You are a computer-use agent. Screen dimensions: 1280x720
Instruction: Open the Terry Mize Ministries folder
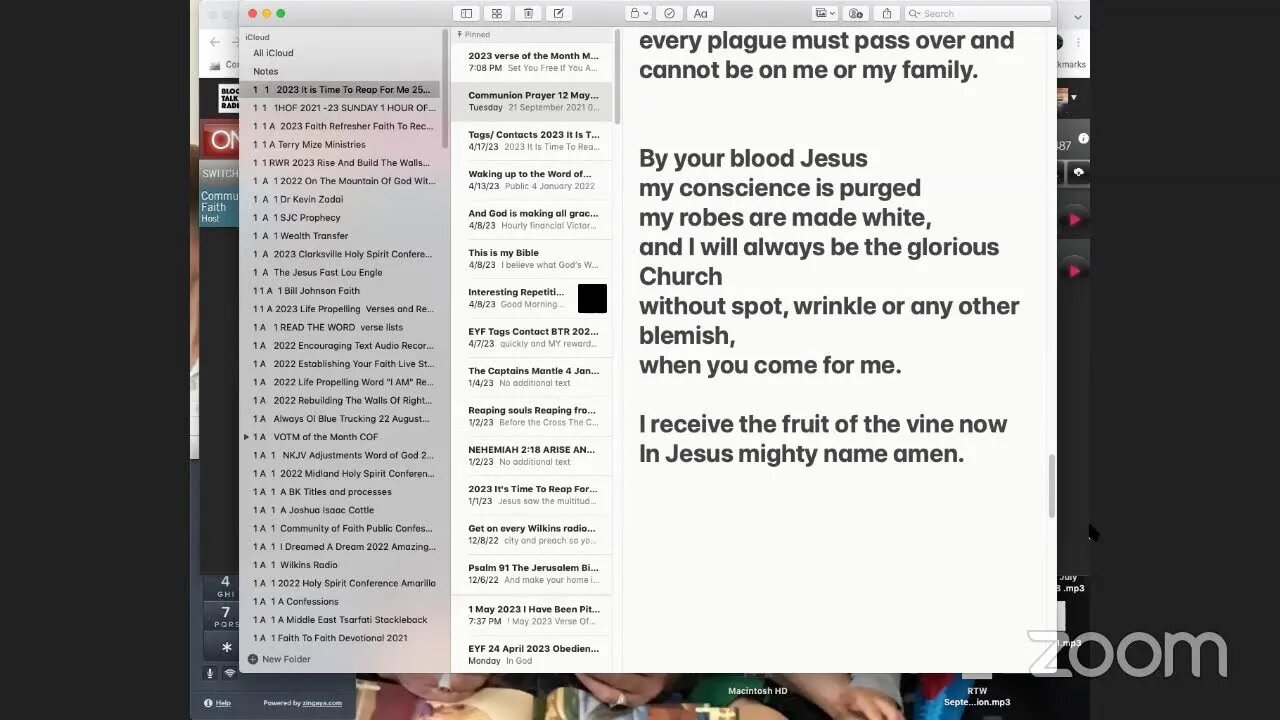341,144
